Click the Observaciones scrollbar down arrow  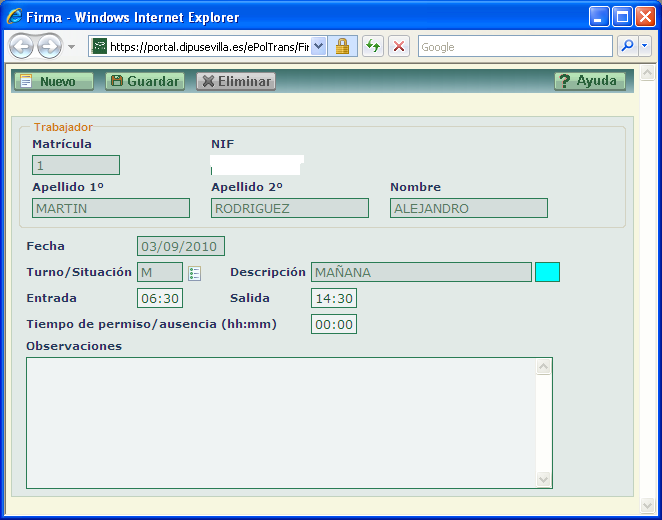tap(544, 479)
